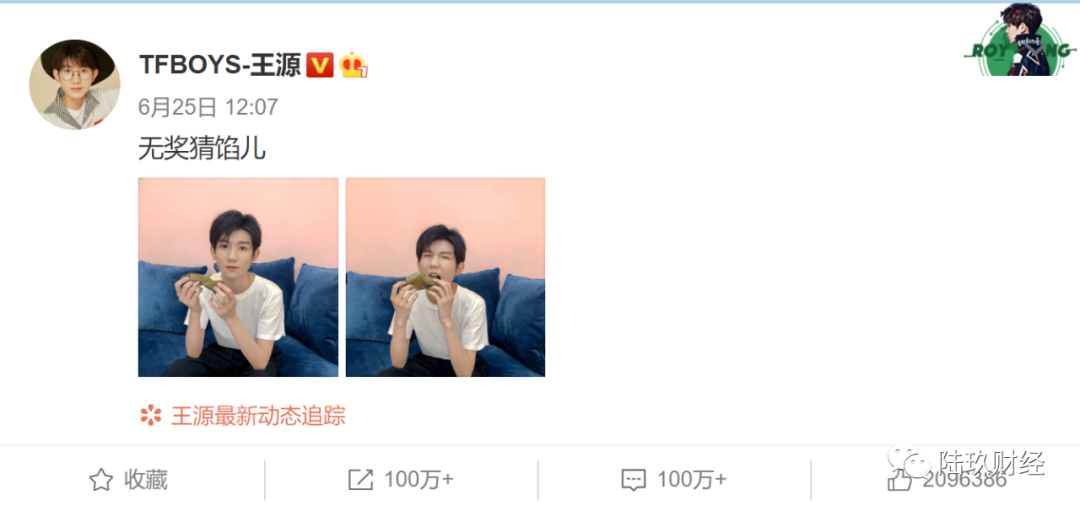Open the poster's round profile avatar

(74, 85)
